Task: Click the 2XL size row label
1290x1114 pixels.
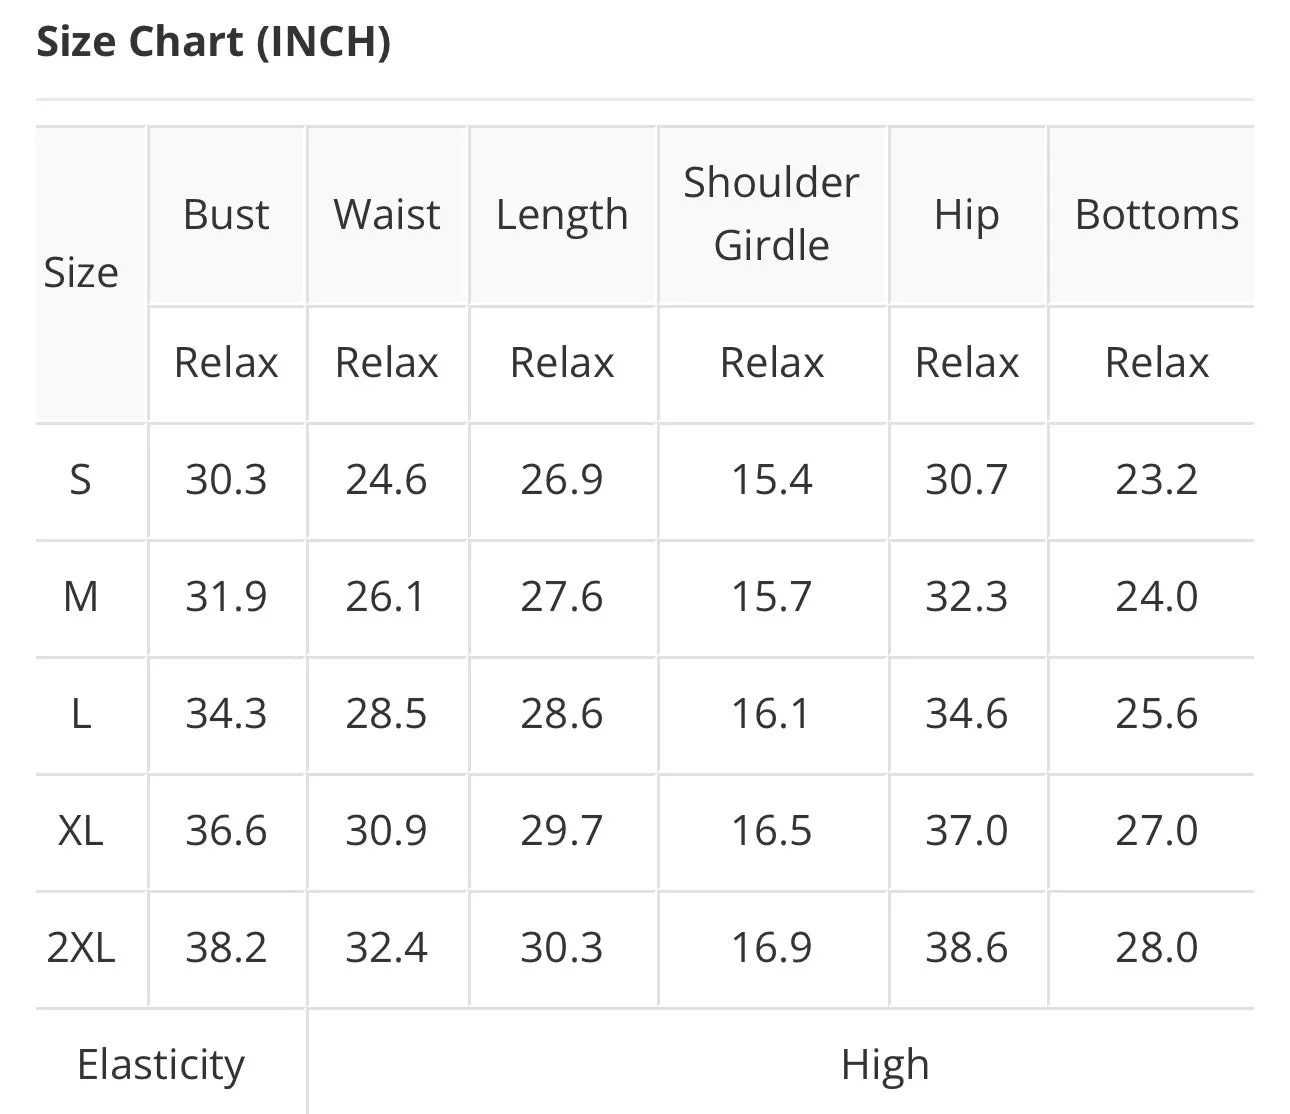Action: (x=81, y=948)
